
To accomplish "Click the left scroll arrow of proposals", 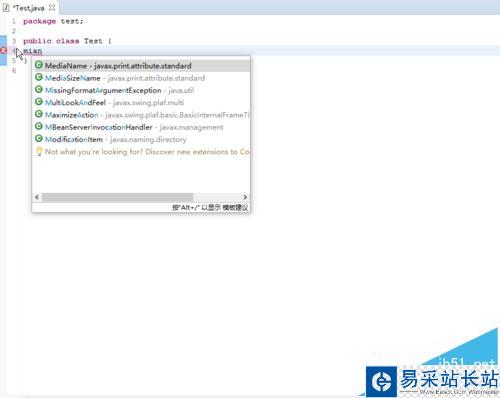I will tap(37, 197).
